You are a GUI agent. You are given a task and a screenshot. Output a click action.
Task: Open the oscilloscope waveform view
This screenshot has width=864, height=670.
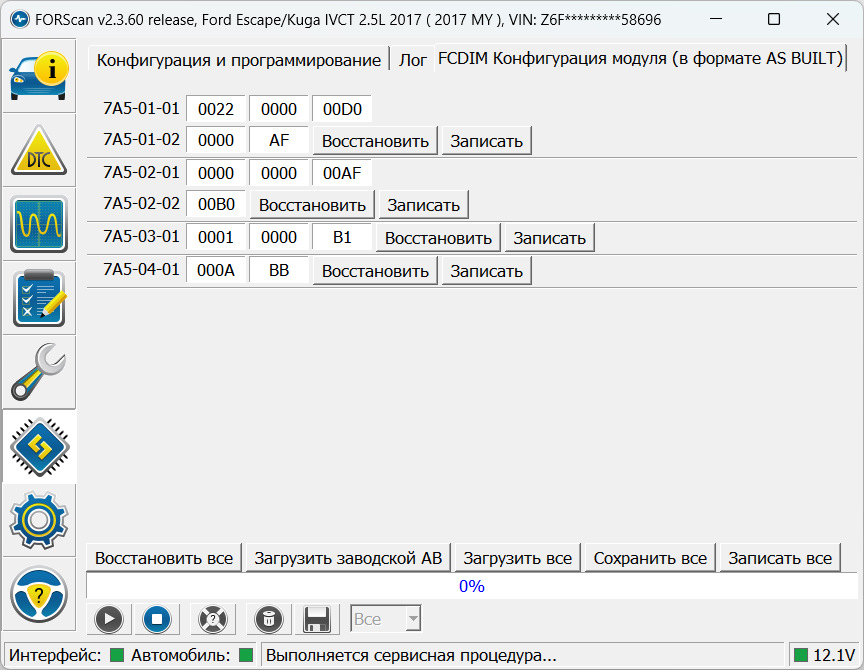(x=39, y=223)
